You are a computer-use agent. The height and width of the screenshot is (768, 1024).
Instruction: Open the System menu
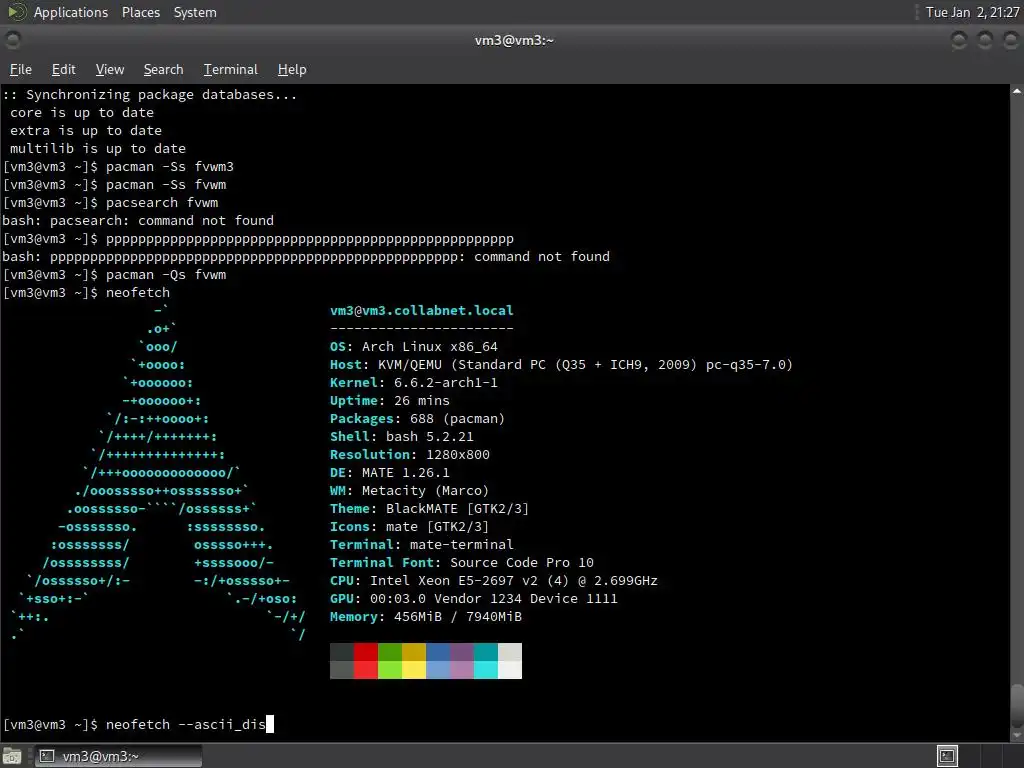(195, 12)
